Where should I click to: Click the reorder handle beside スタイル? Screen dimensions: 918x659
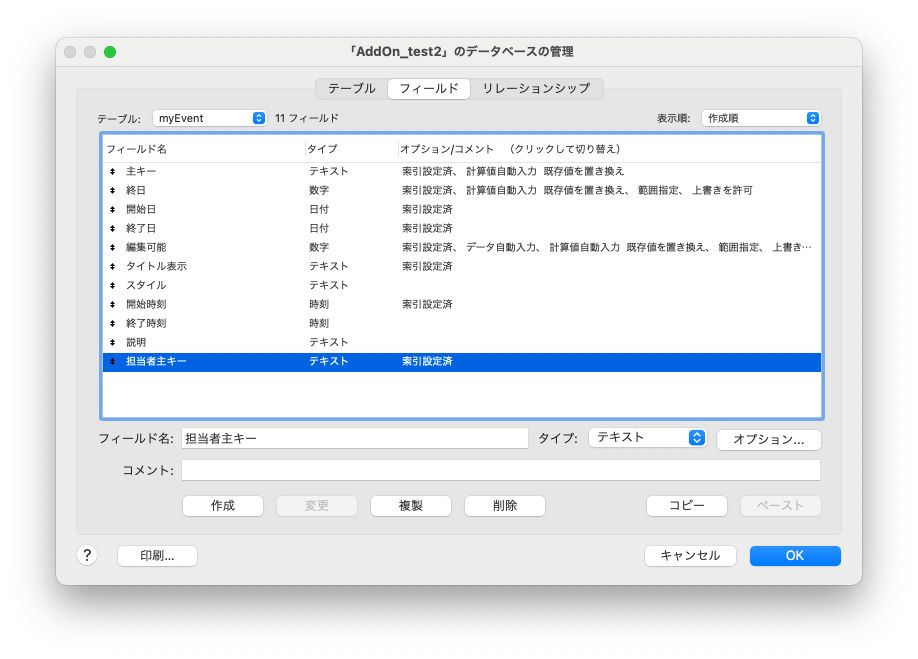pos(112,286)
